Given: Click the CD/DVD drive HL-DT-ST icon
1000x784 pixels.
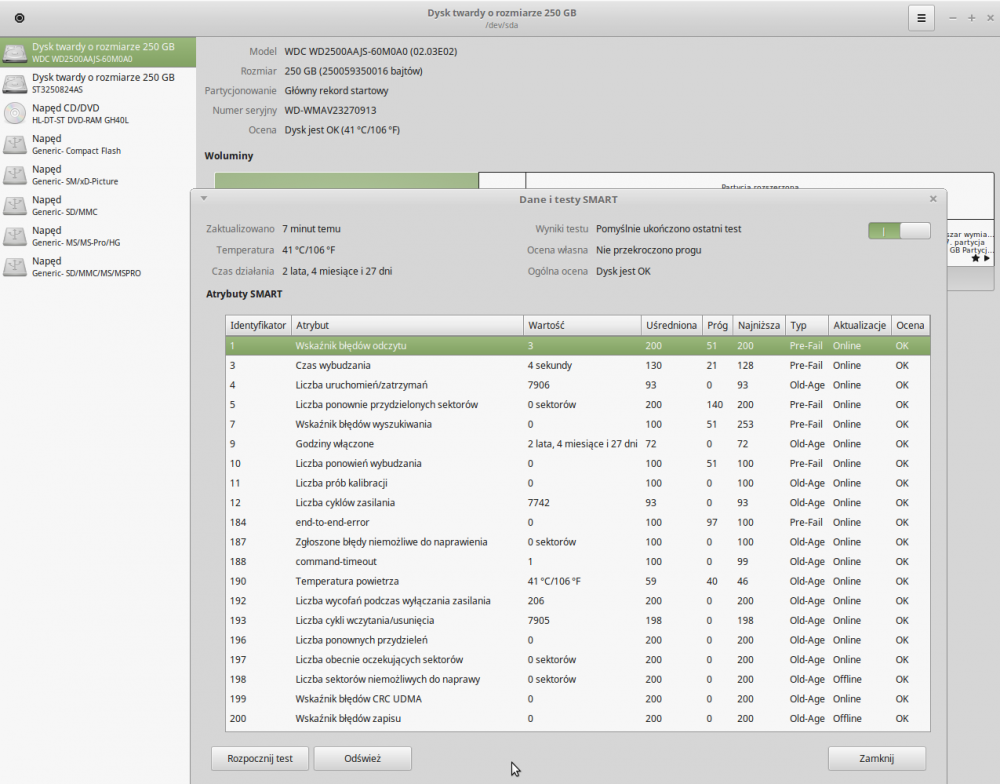Looking at the screenshot, I should pyautogui.click(x=15, y=113).
